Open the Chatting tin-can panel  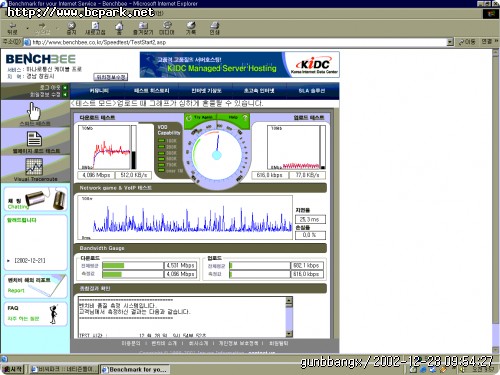coord(36,199)
